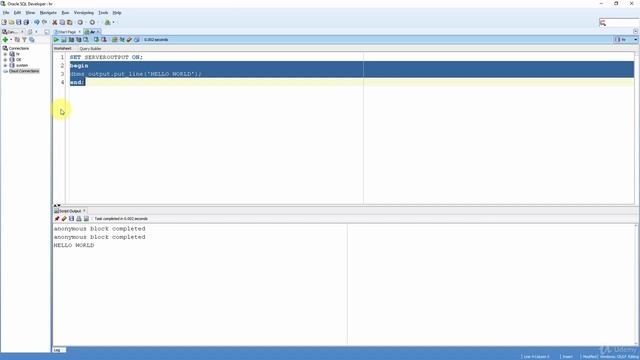Screen dimensions: 640x360
Task: Click first 'anonymous block completed' output line
Action: click(100, 229)
